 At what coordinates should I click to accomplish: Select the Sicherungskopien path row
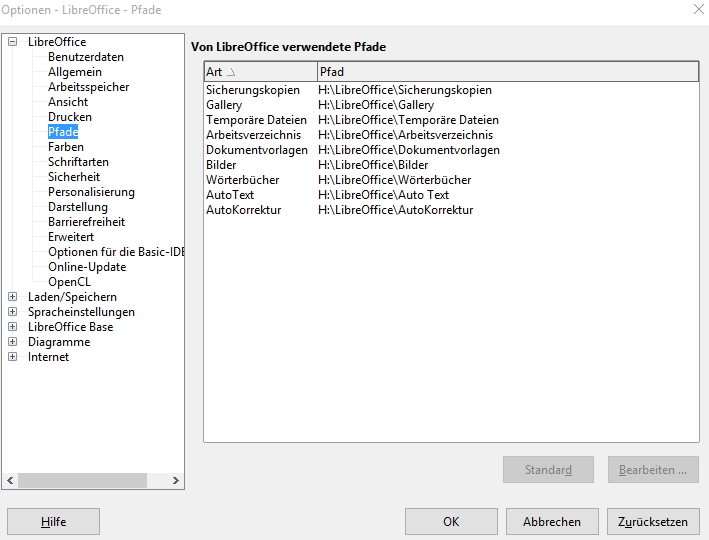pos(451,90)
